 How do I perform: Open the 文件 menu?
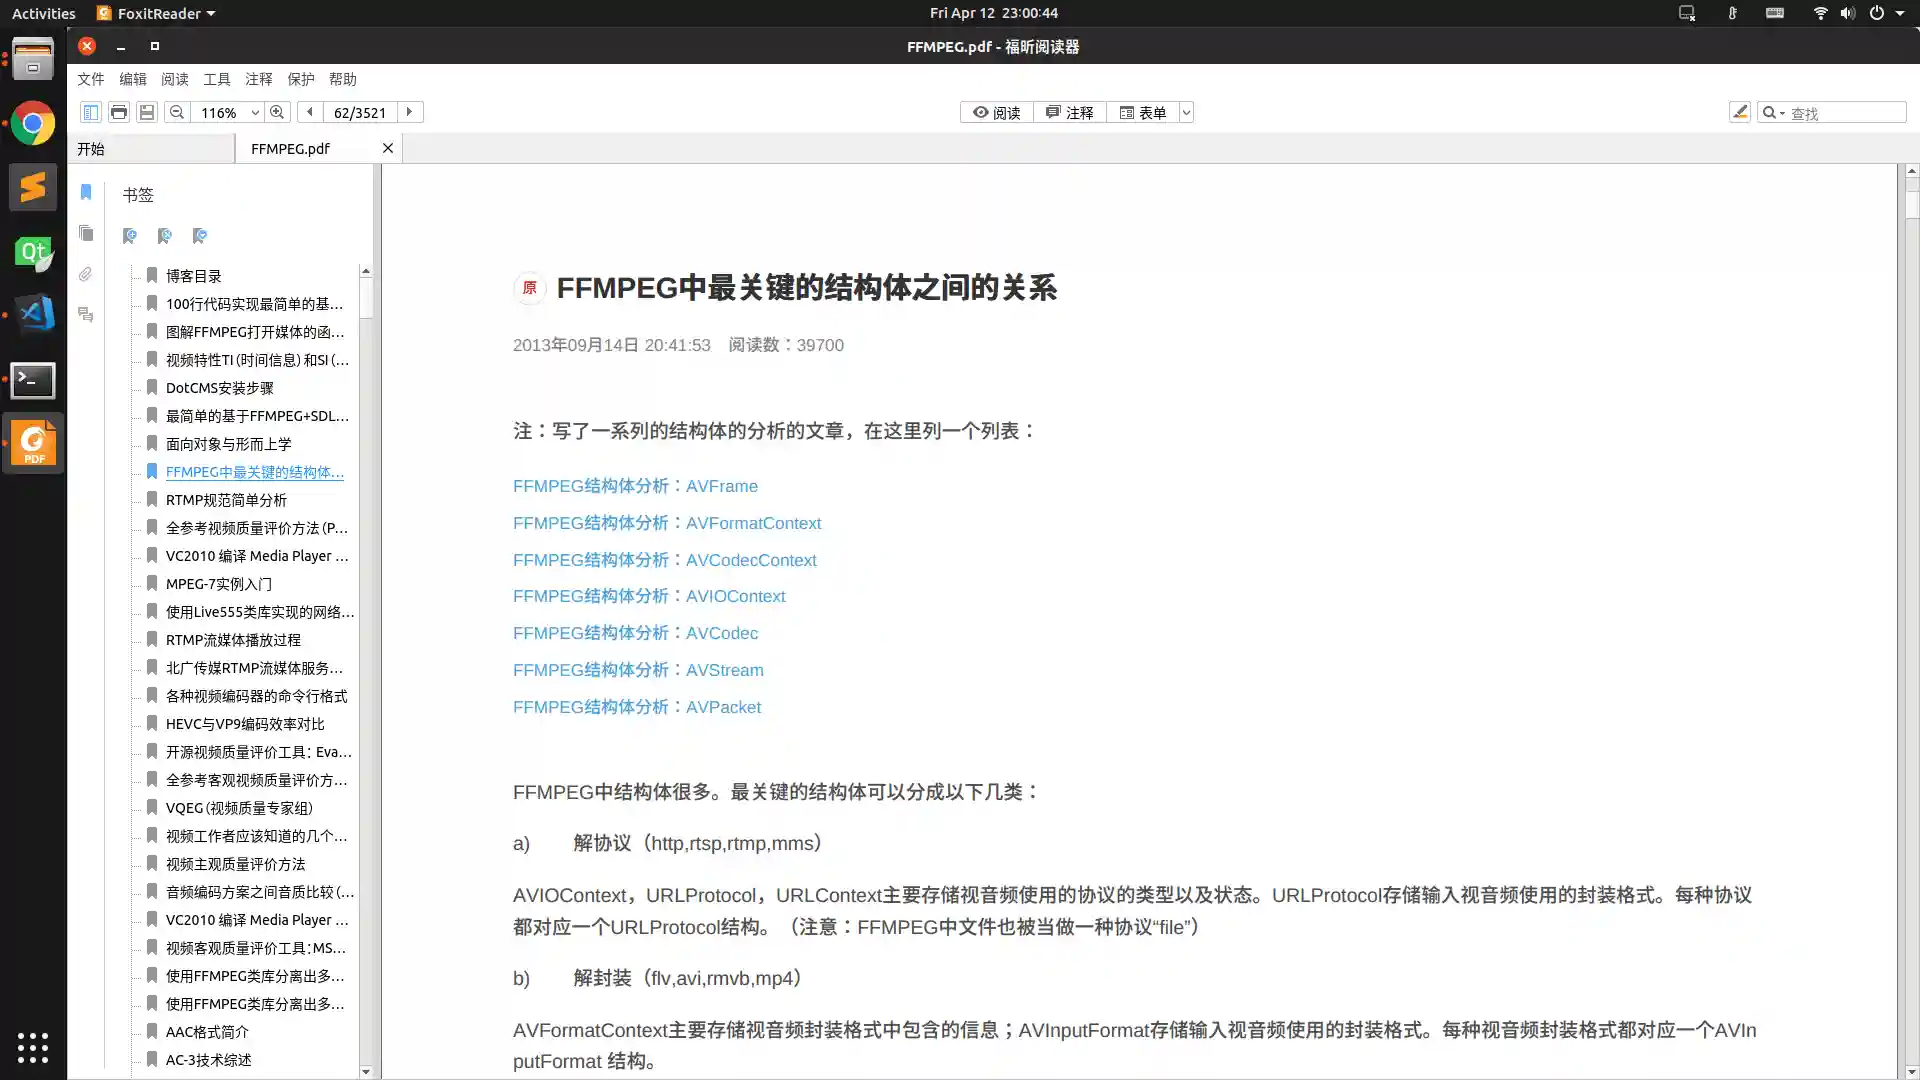point(91,79)
